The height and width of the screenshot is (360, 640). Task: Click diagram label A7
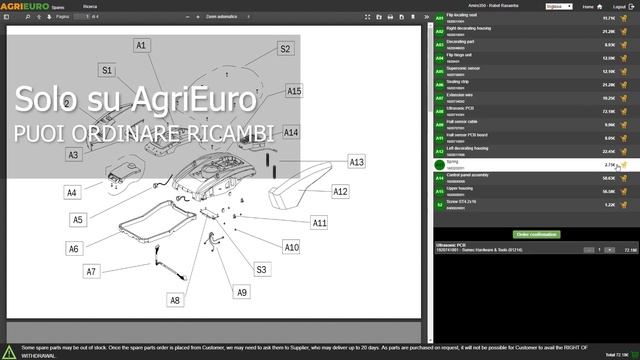tap(91, 271)
